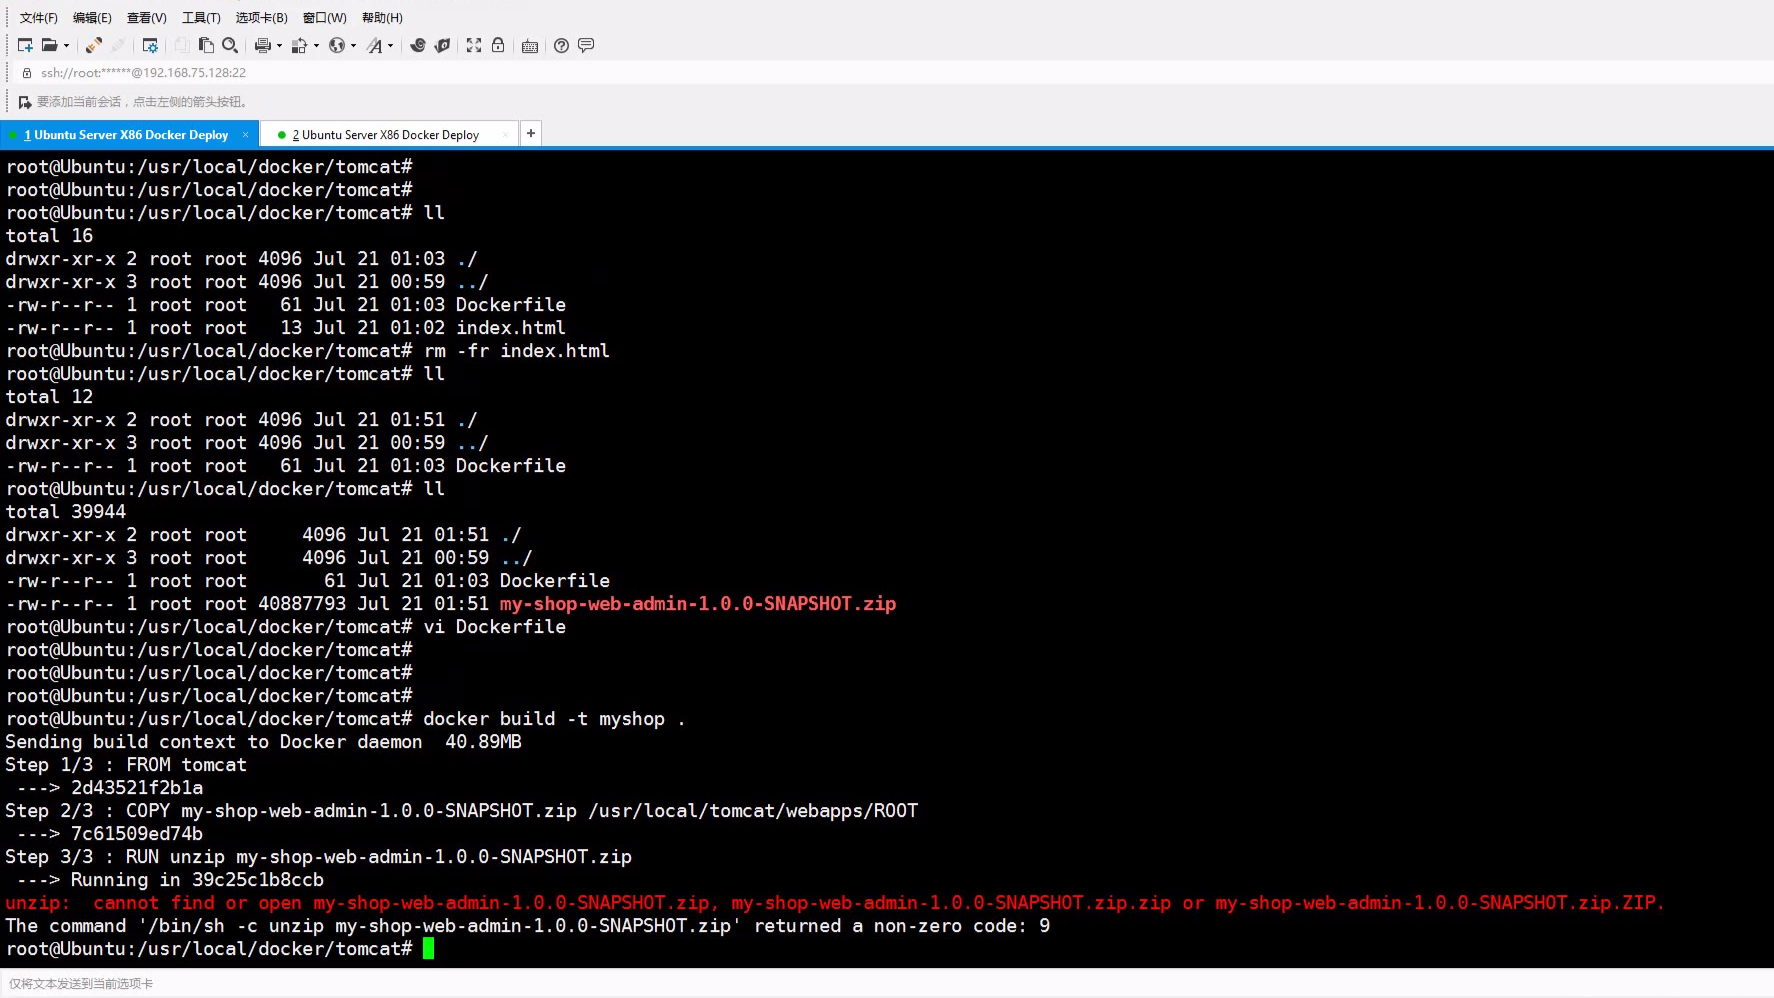This screenshot has height=998, width=1774.
Task: Click the Open Session folder icon
Action: pyautogui.click(x=49, y=45)
